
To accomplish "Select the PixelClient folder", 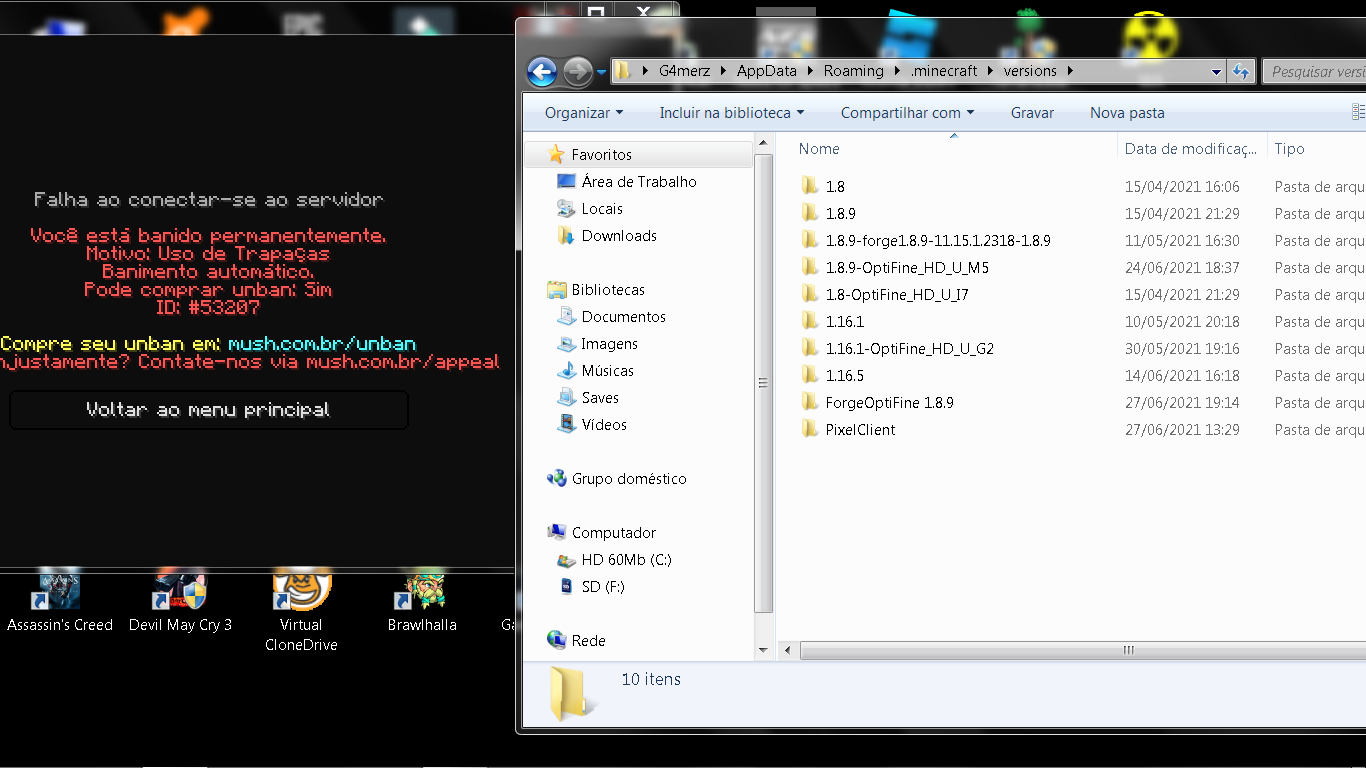I will (x=860, y=430).
